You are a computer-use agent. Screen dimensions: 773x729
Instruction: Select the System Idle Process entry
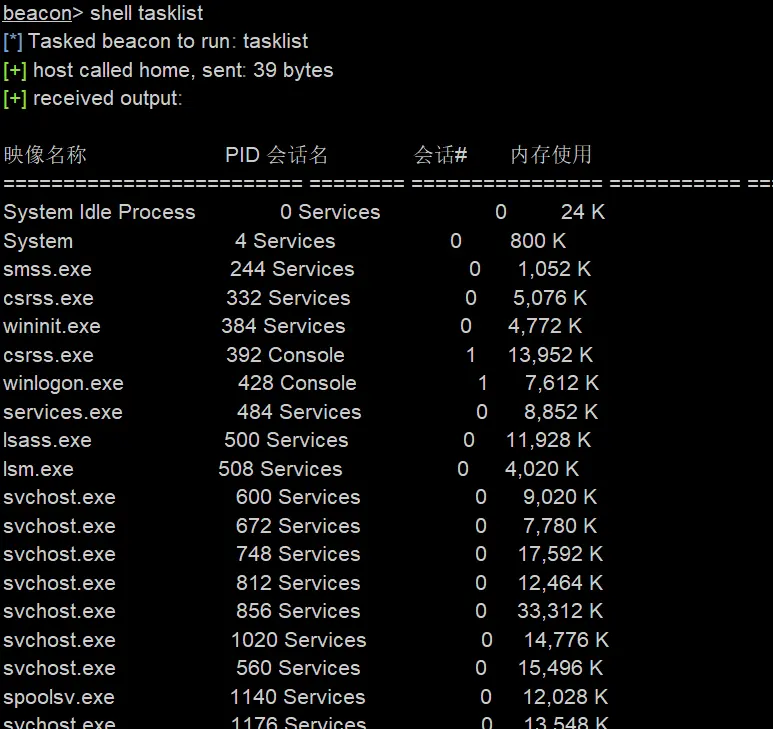[x=99, y=212]
